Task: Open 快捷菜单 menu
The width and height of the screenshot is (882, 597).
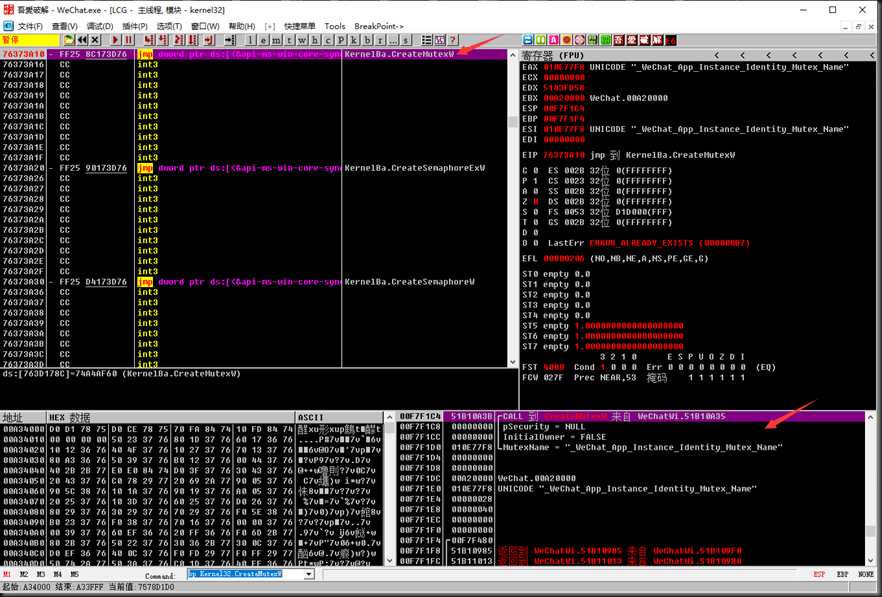Action: [x=299, y=26]
